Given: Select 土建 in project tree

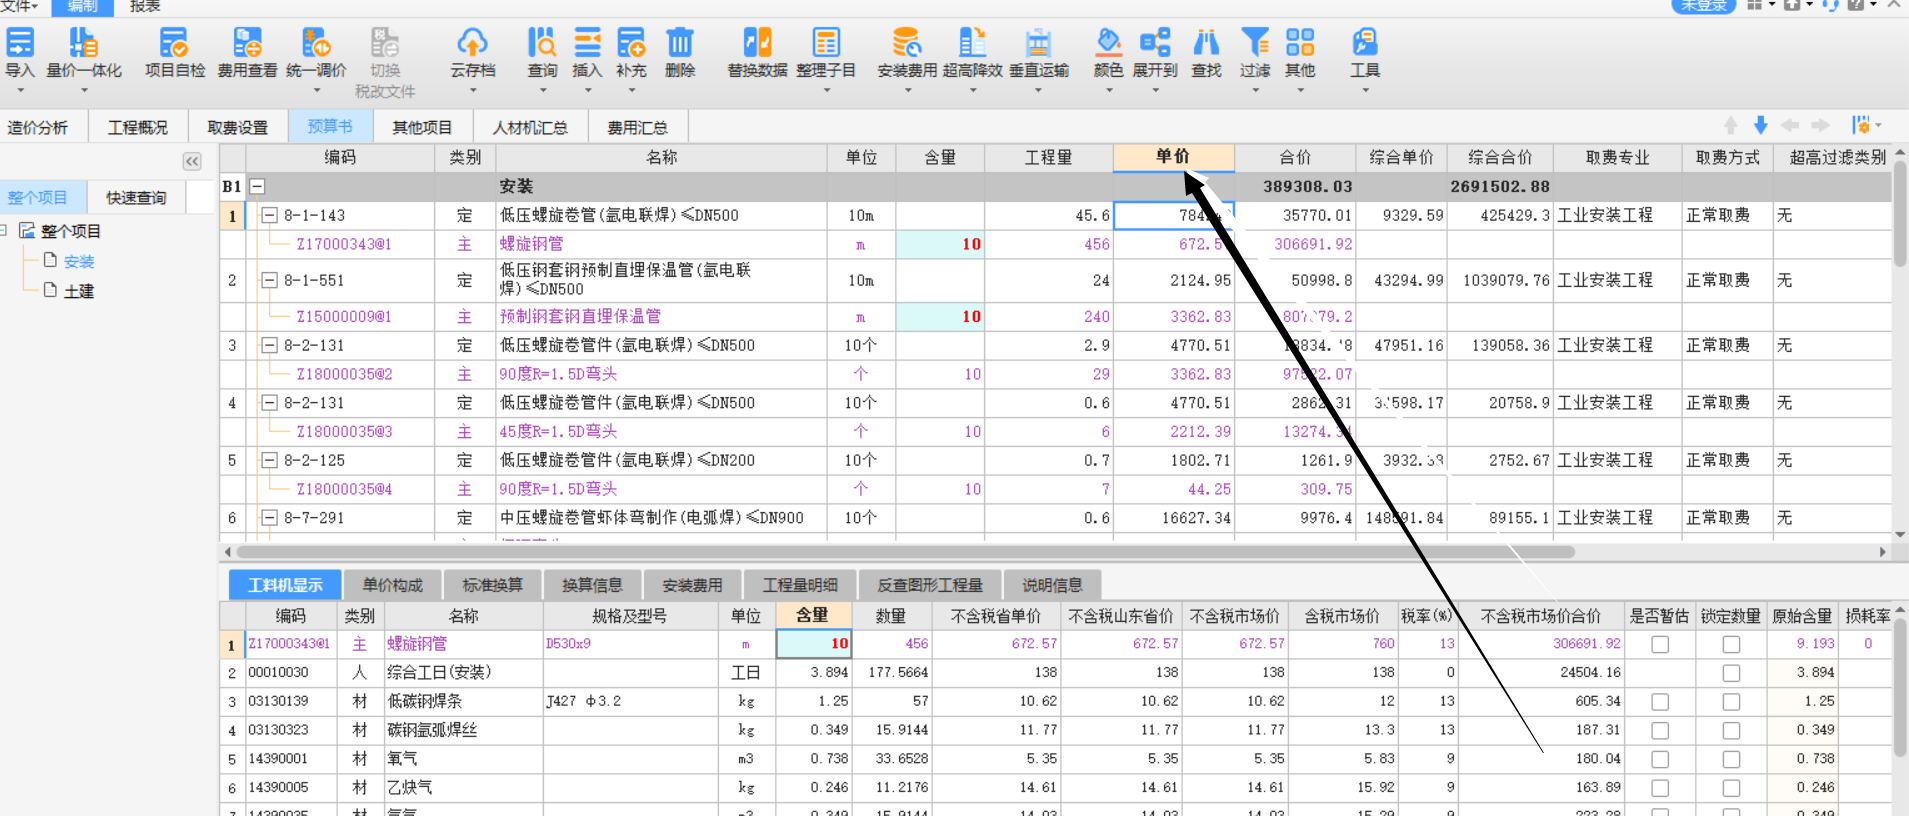Looking at the screenshot, I should tap(79, 291).
